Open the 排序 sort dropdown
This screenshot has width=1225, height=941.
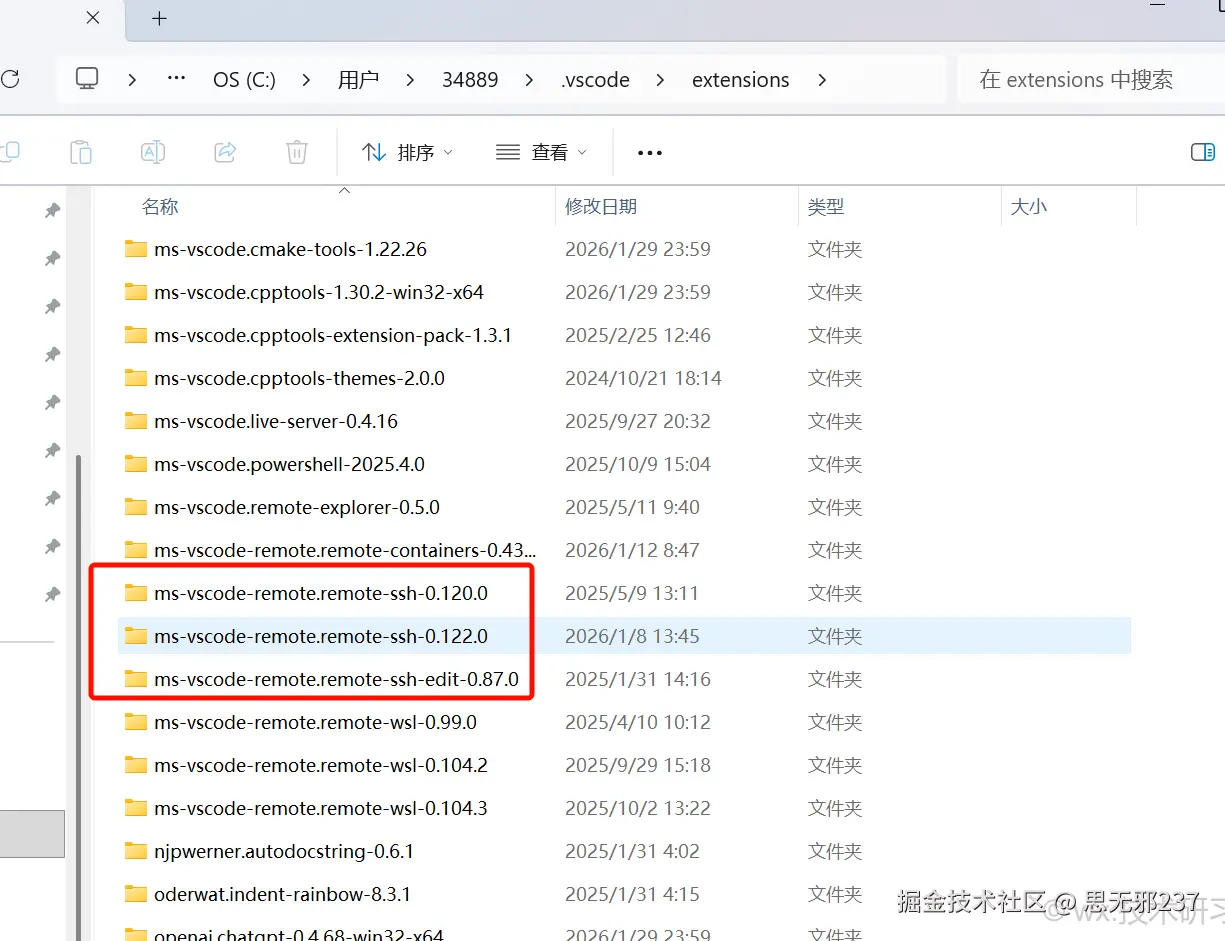tap(407, 152)
